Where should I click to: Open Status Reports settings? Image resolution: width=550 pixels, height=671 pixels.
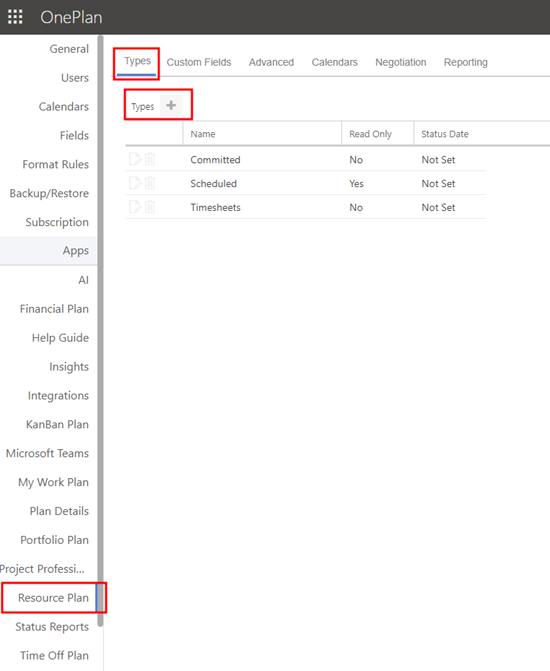[x=52, y=627]
